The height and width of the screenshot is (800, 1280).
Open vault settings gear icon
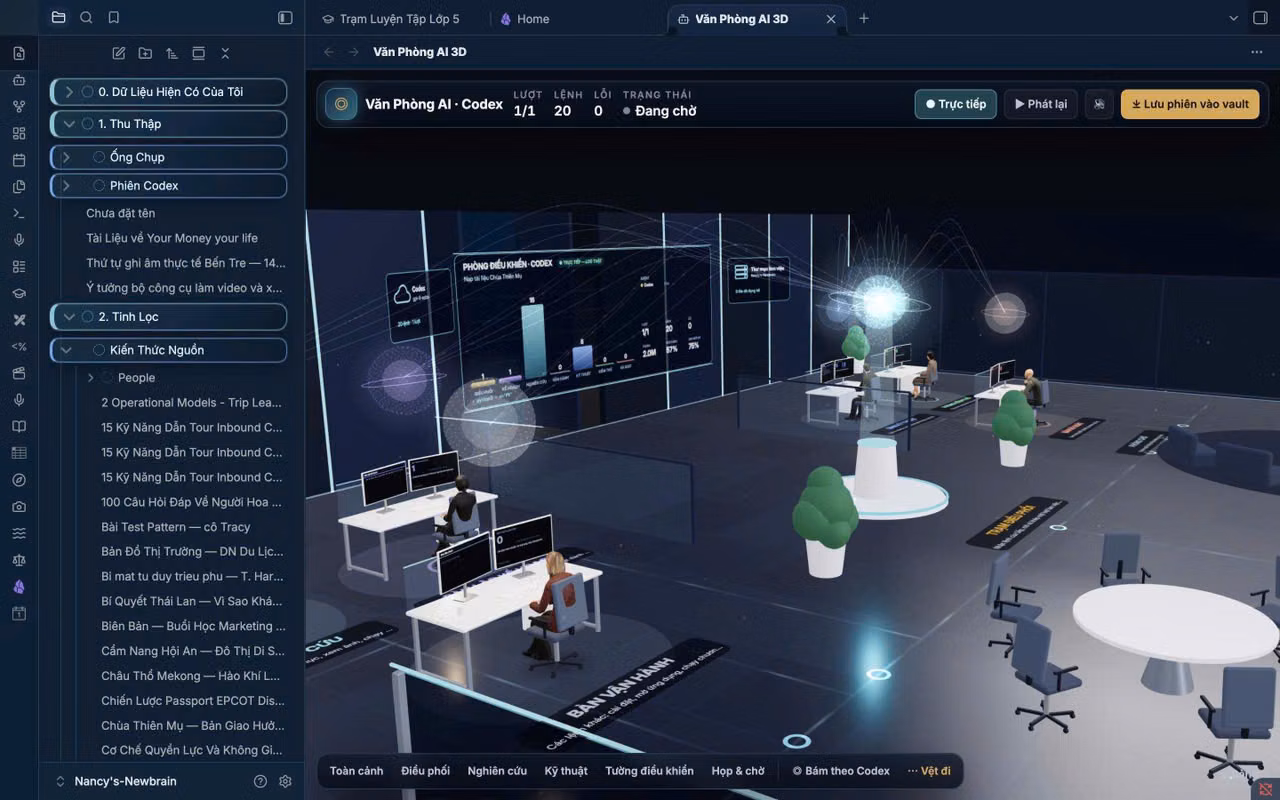(285, 781)
